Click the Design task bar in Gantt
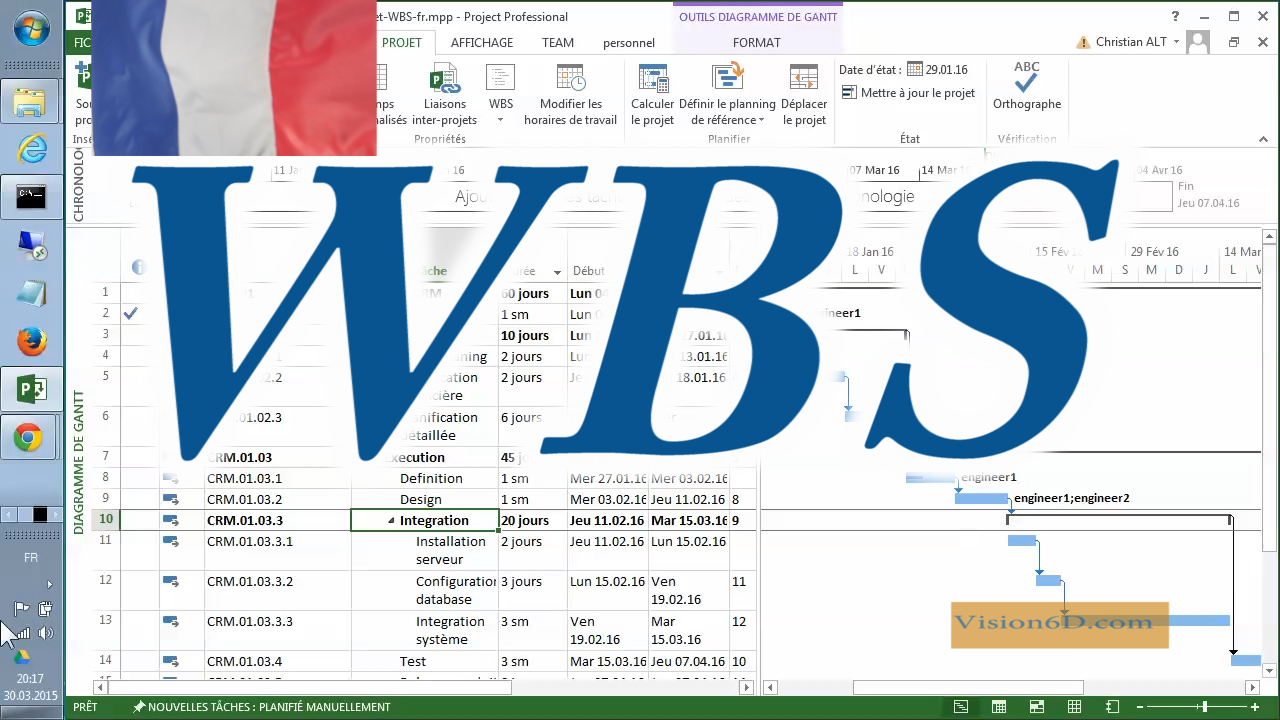This screenshot has height=720, width=1280. tap(982, 498)
